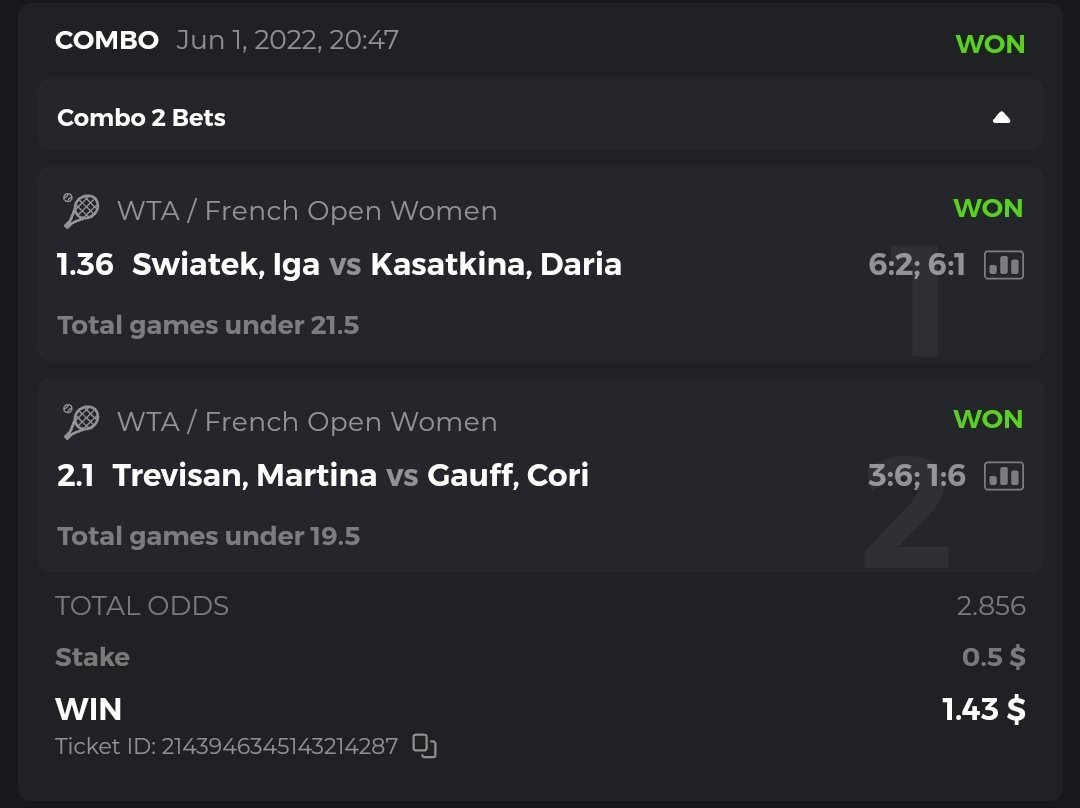Click tennis racket icon on first bet
The image size is (1080, 808).
coord(81,211)
